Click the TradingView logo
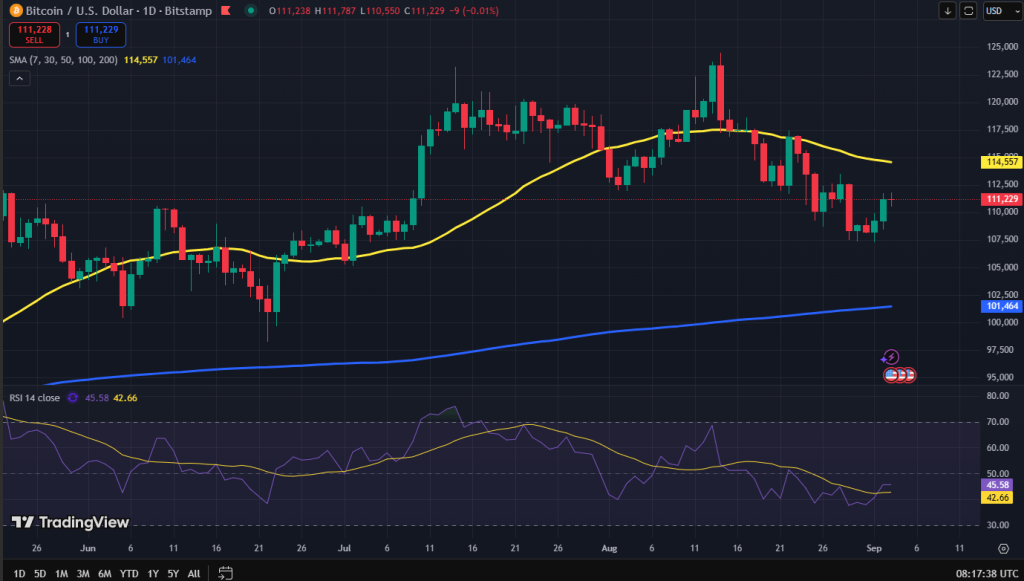 pos(70,522)
